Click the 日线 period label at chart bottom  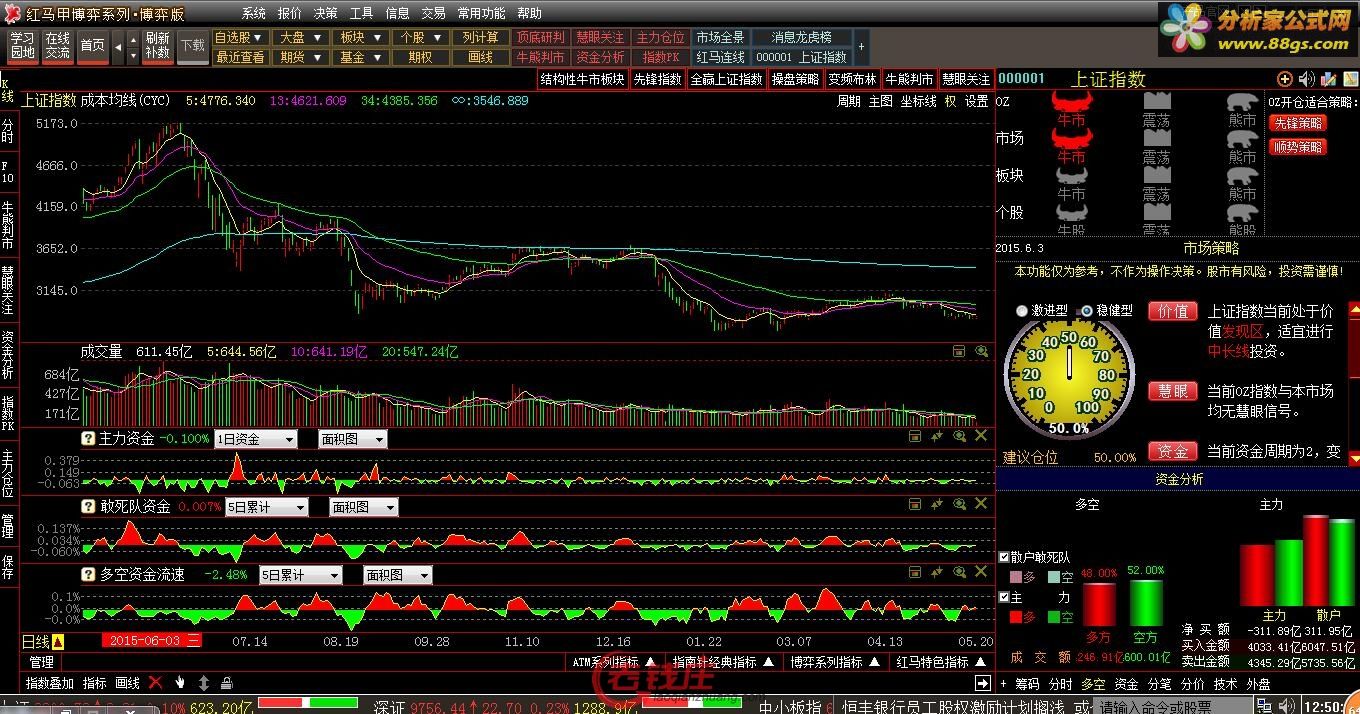coord(35,641)
